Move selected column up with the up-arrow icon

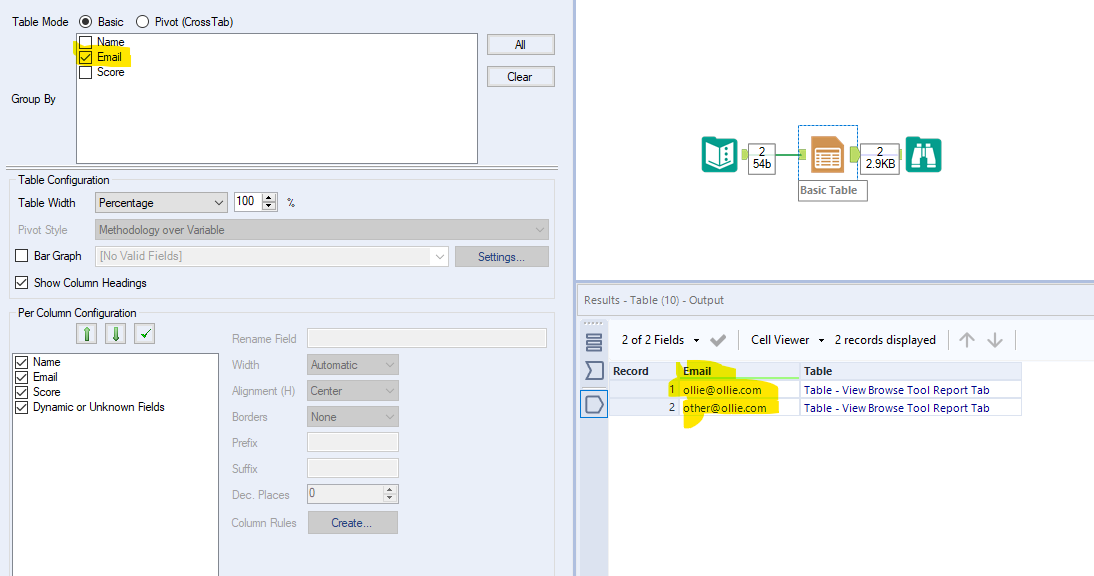pos(87,333)
